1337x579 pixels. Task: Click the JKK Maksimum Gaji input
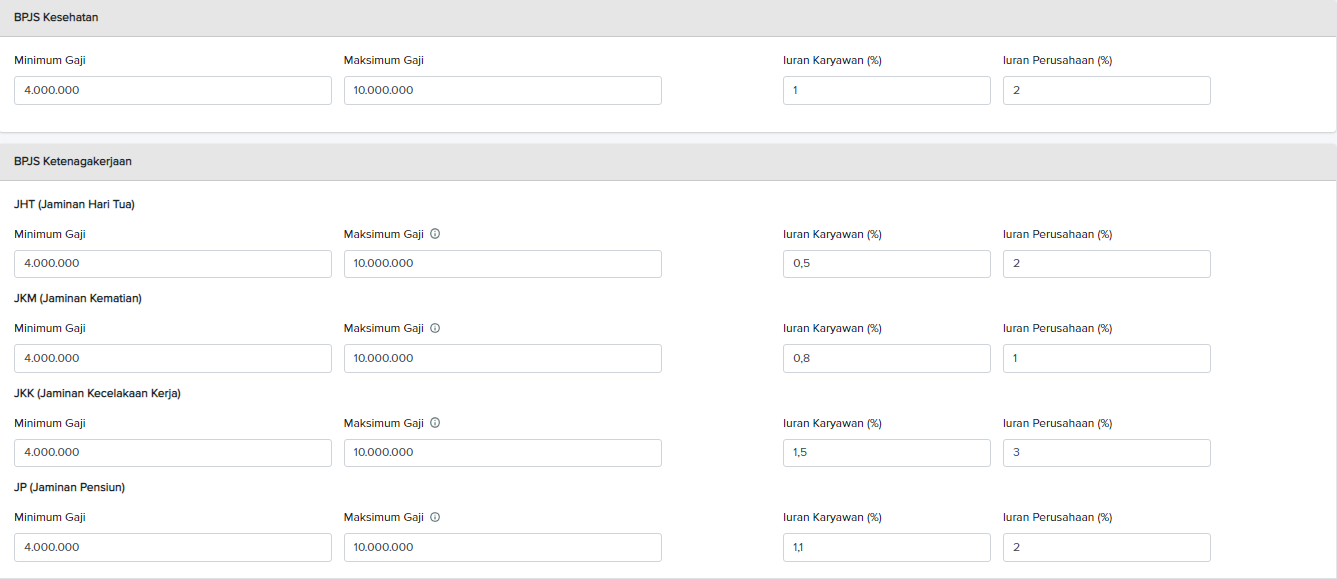pos(502,453)
